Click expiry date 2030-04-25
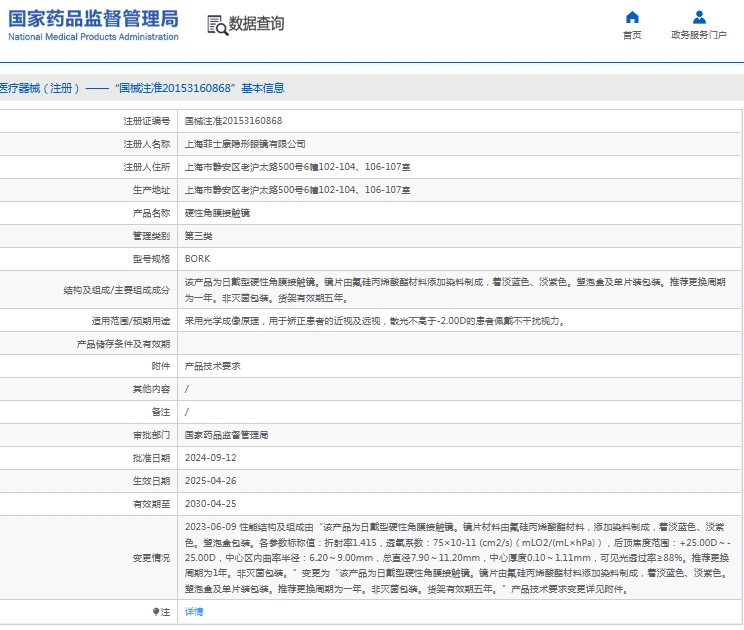The height and width of the screenshot is (630, 744). (x=210, y=504)
